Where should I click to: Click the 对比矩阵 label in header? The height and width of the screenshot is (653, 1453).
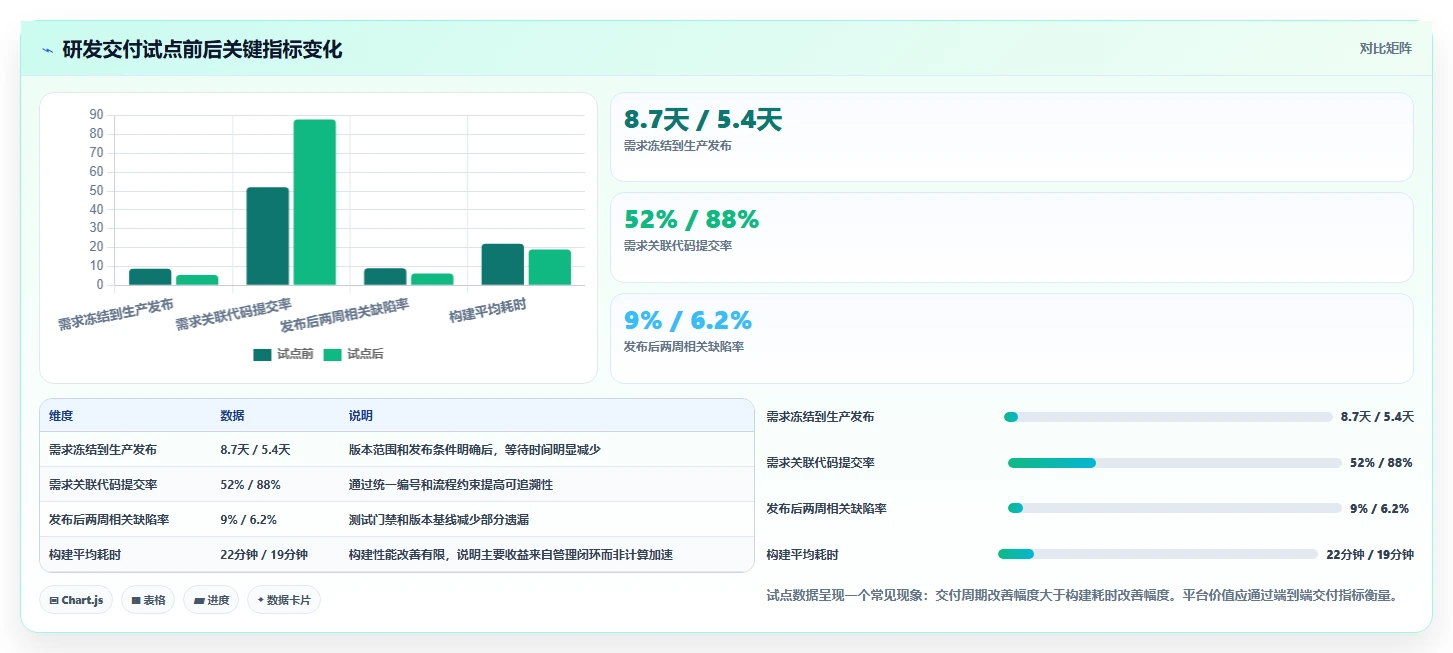click(x=1385, y=48)
